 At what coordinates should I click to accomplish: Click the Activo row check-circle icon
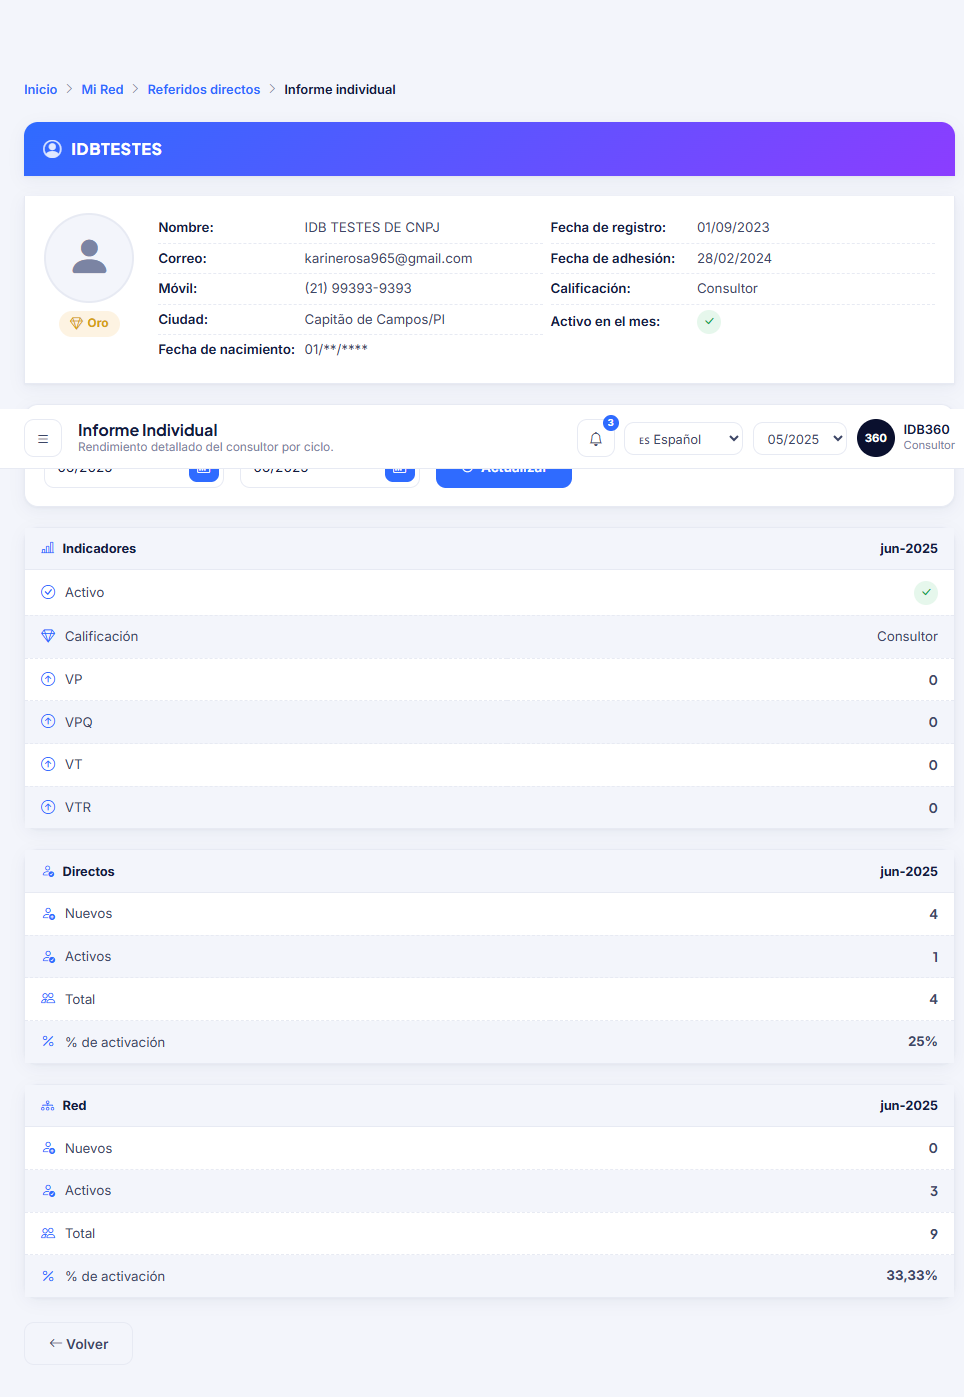(x=48, y=592)
